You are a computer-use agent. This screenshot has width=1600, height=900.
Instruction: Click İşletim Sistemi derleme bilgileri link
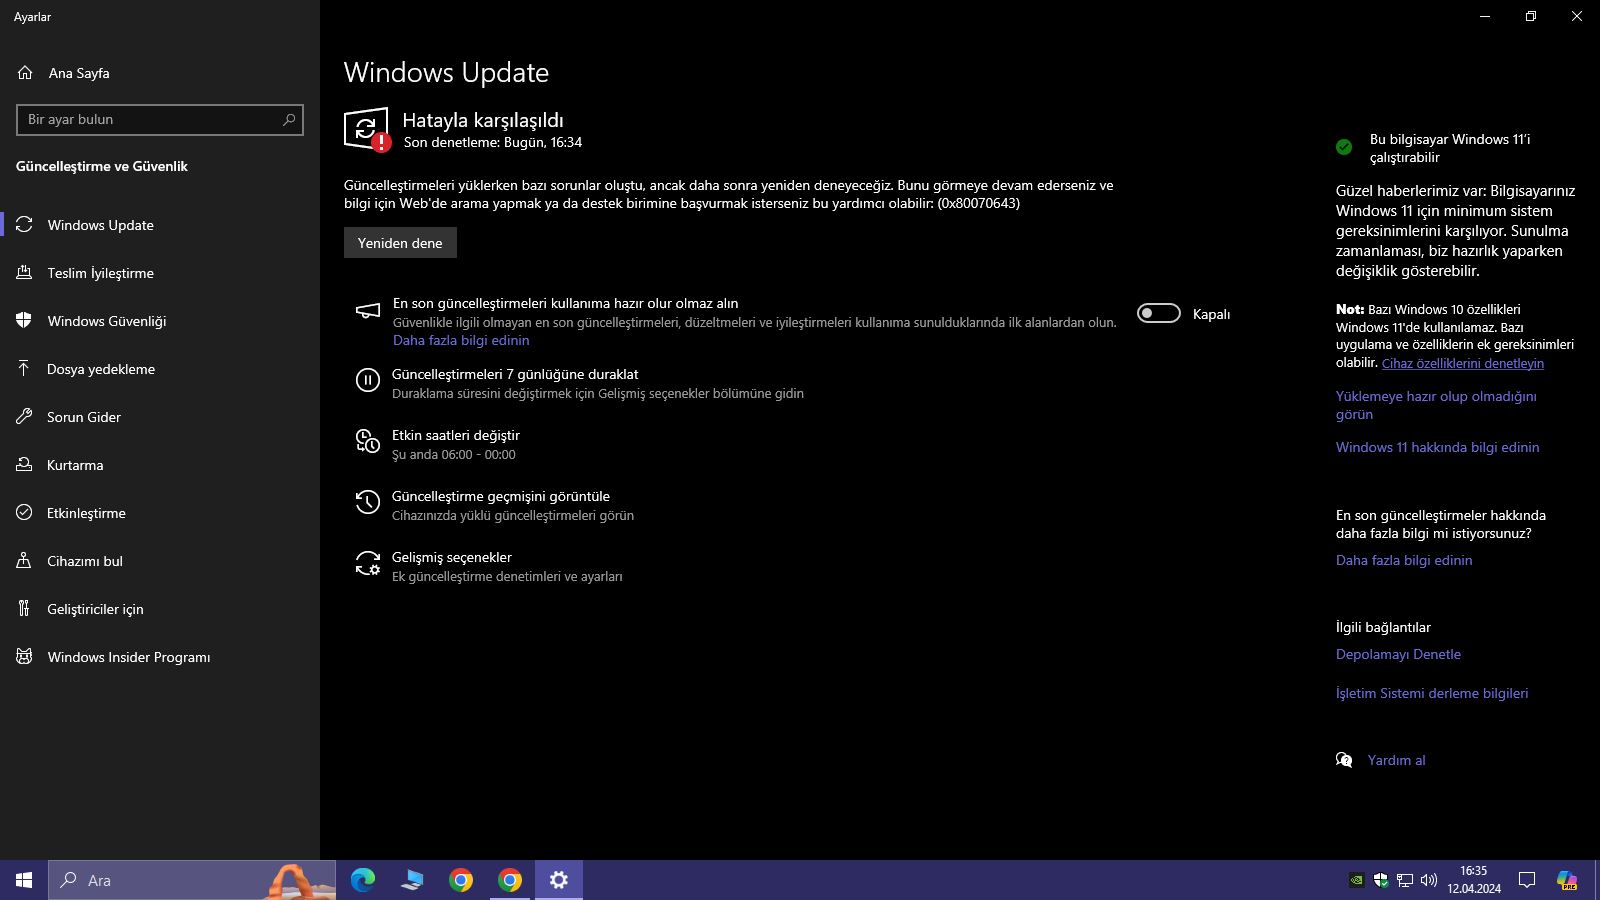[x=1432, y=693]
